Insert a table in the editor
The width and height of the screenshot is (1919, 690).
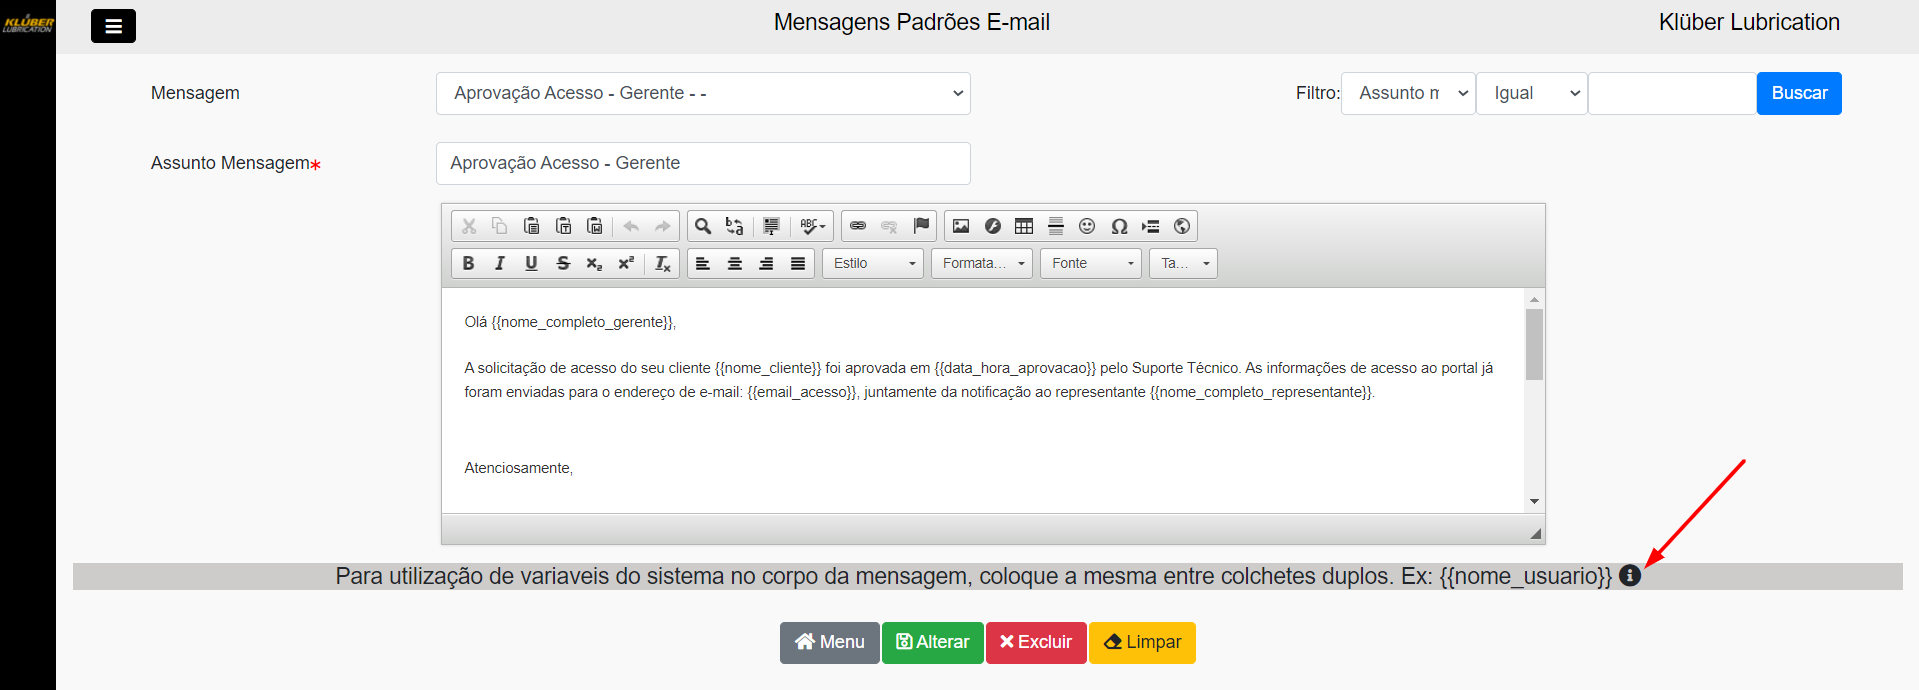(x=1024, y=226)
